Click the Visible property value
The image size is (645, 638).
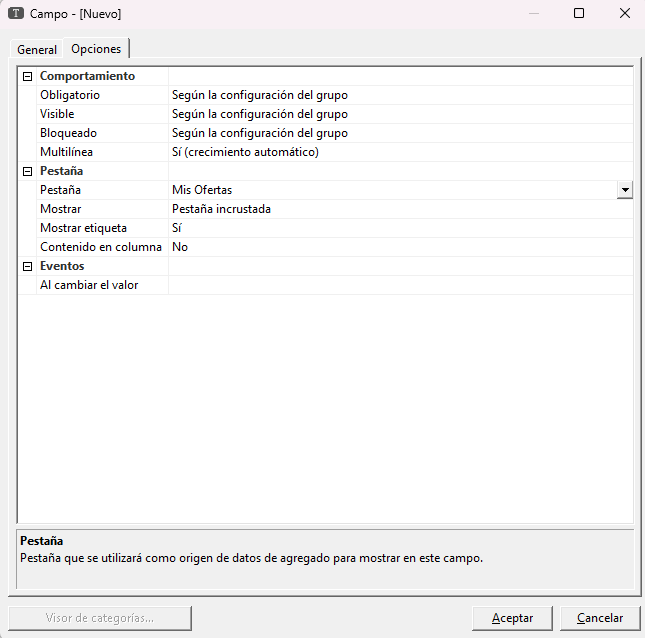coord(260,114)
